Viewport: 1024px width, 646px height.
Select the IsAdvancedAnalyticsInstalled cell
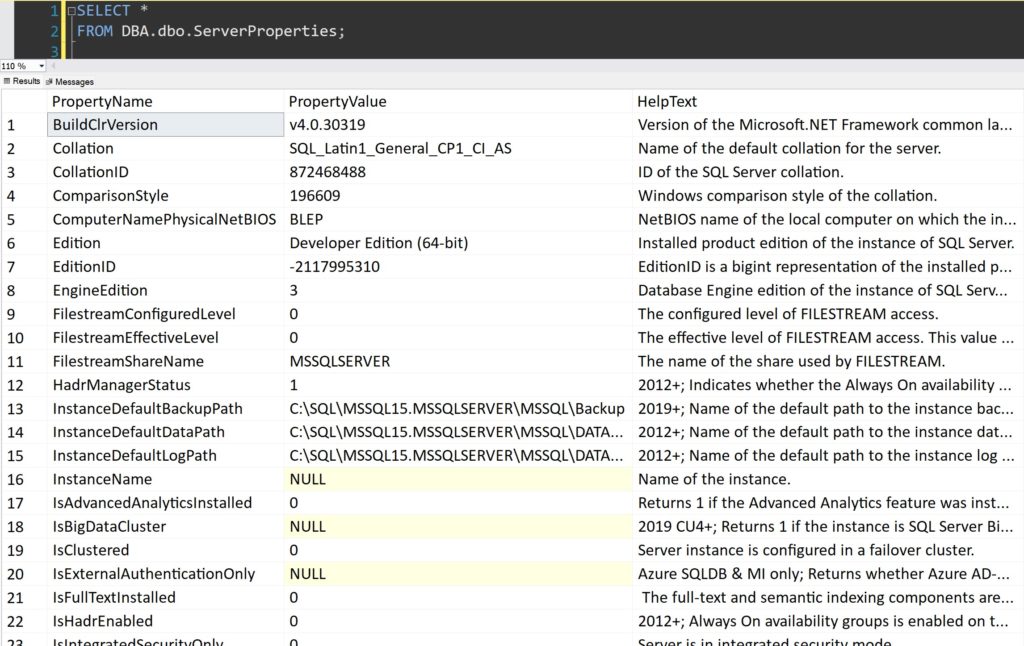point(166,502)
